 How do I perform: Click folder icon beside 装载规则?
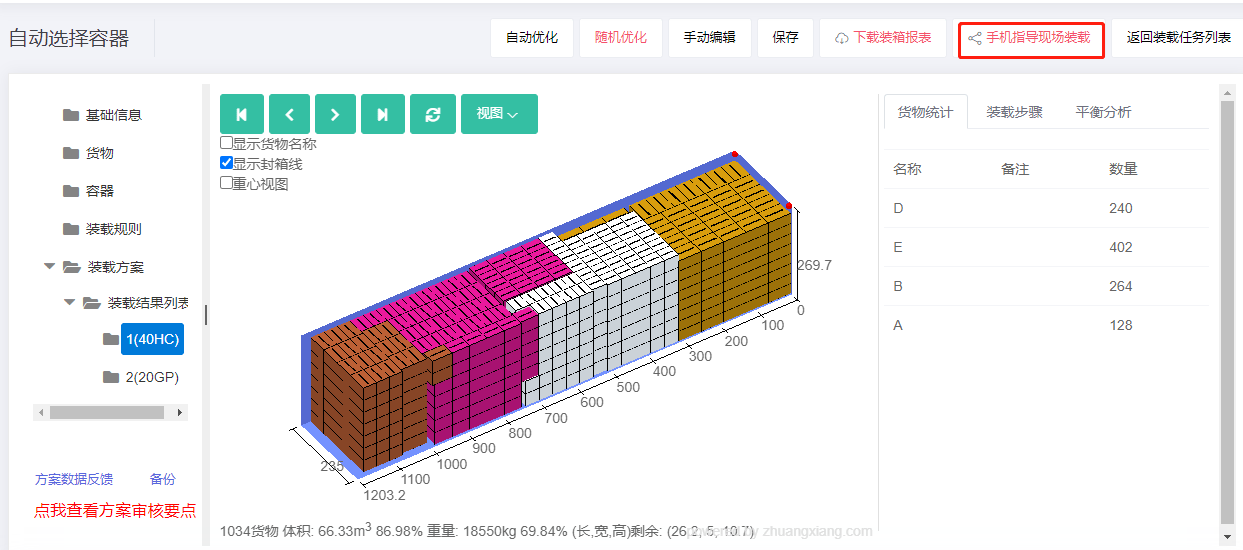click(71, 229)
